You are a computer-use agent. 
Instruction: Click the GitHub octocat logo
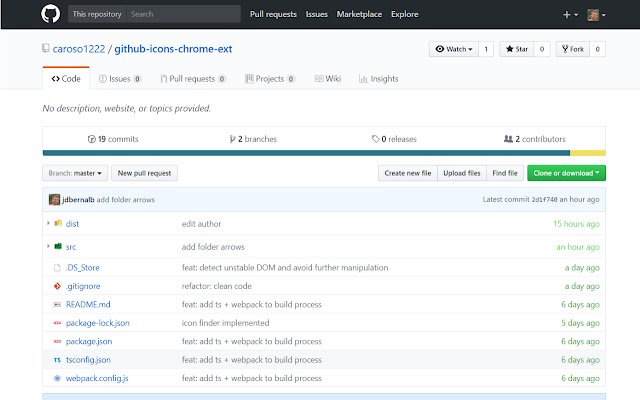pos(51,14)
